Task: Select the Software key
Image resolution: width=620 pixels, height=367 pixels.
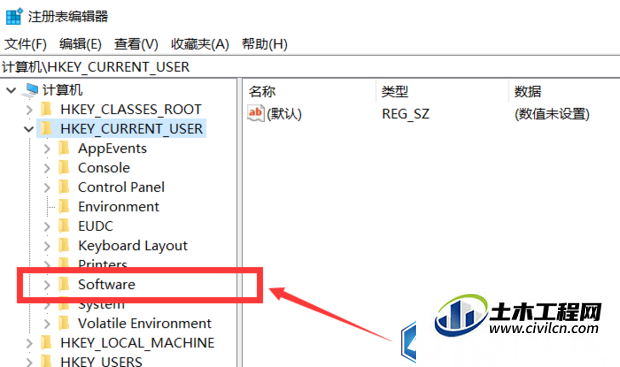Action: (106, 284)
